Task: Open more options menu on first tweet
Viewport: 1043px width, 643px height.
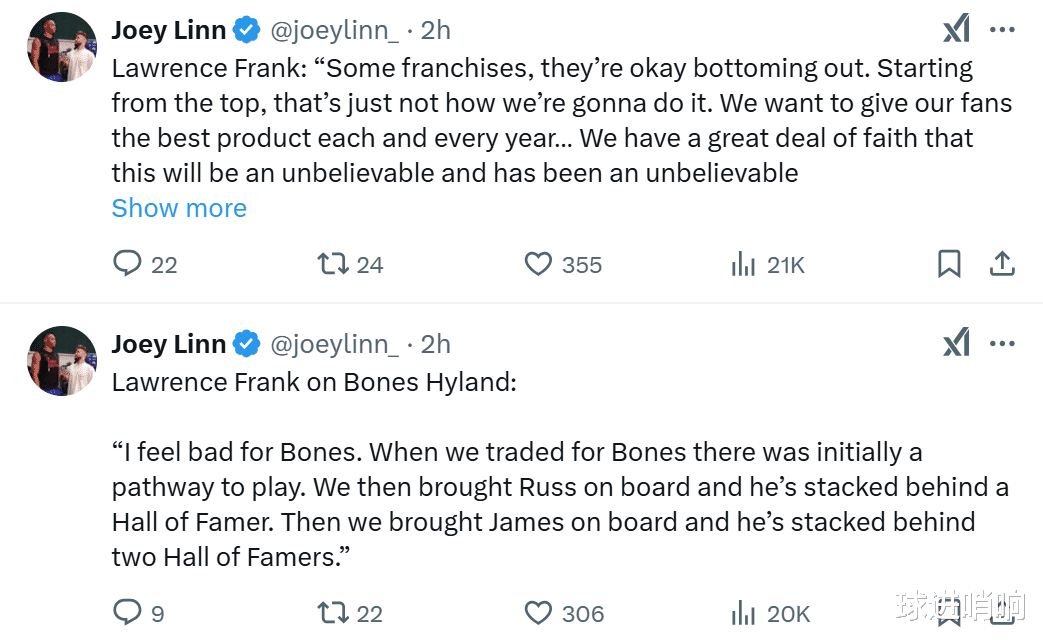Action: (1002, 30)
